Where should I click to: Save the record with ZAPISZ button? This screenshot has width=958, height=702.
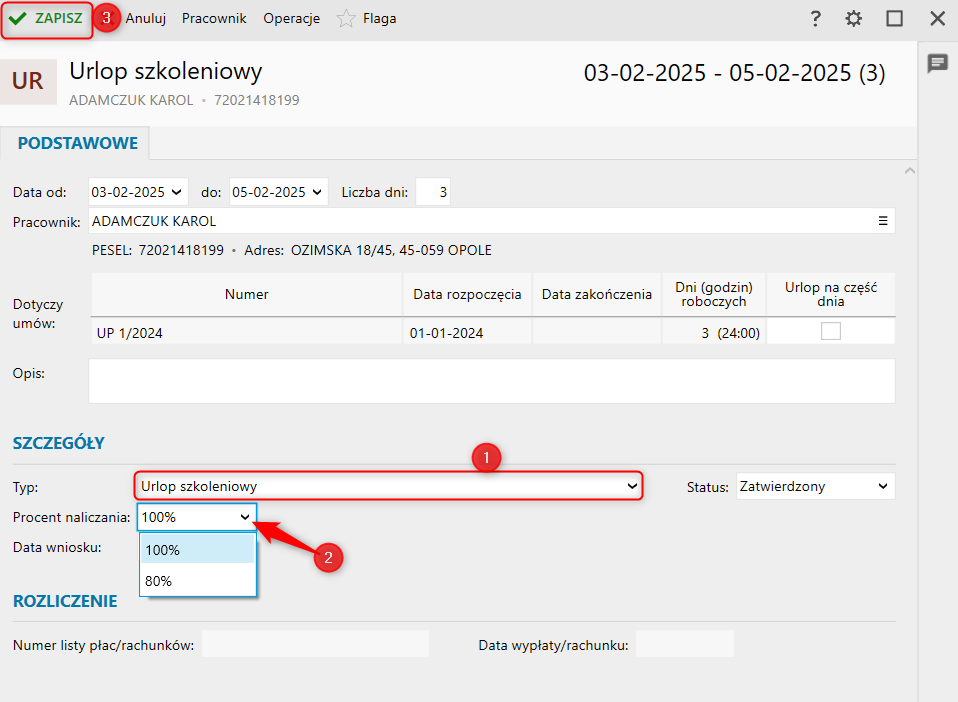pos(46,19)
